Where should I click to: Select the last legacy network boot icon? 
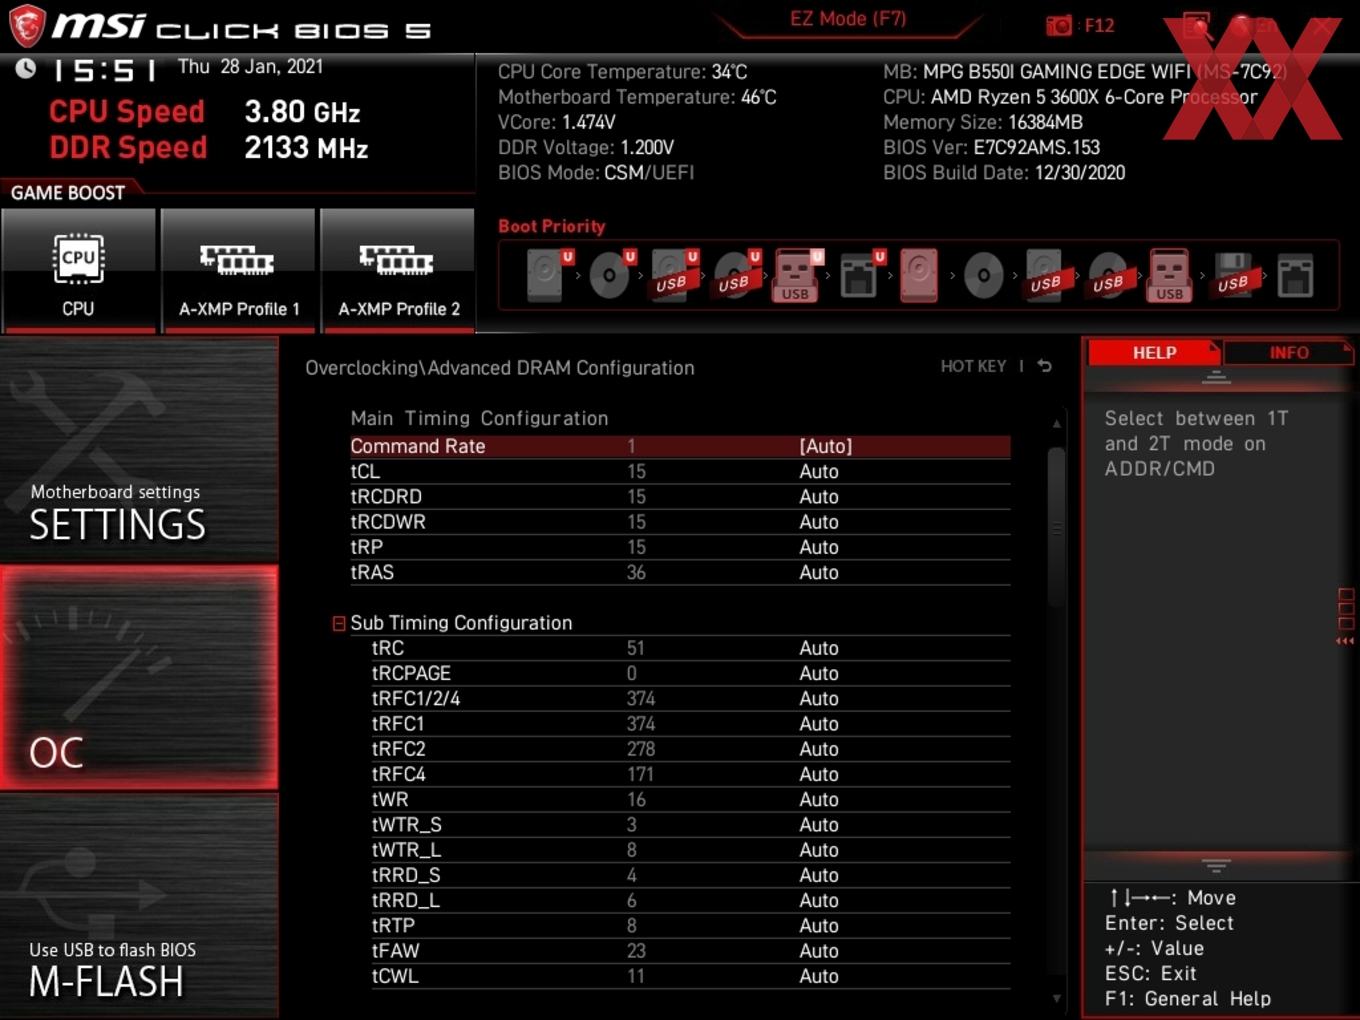pos(1295,275)
